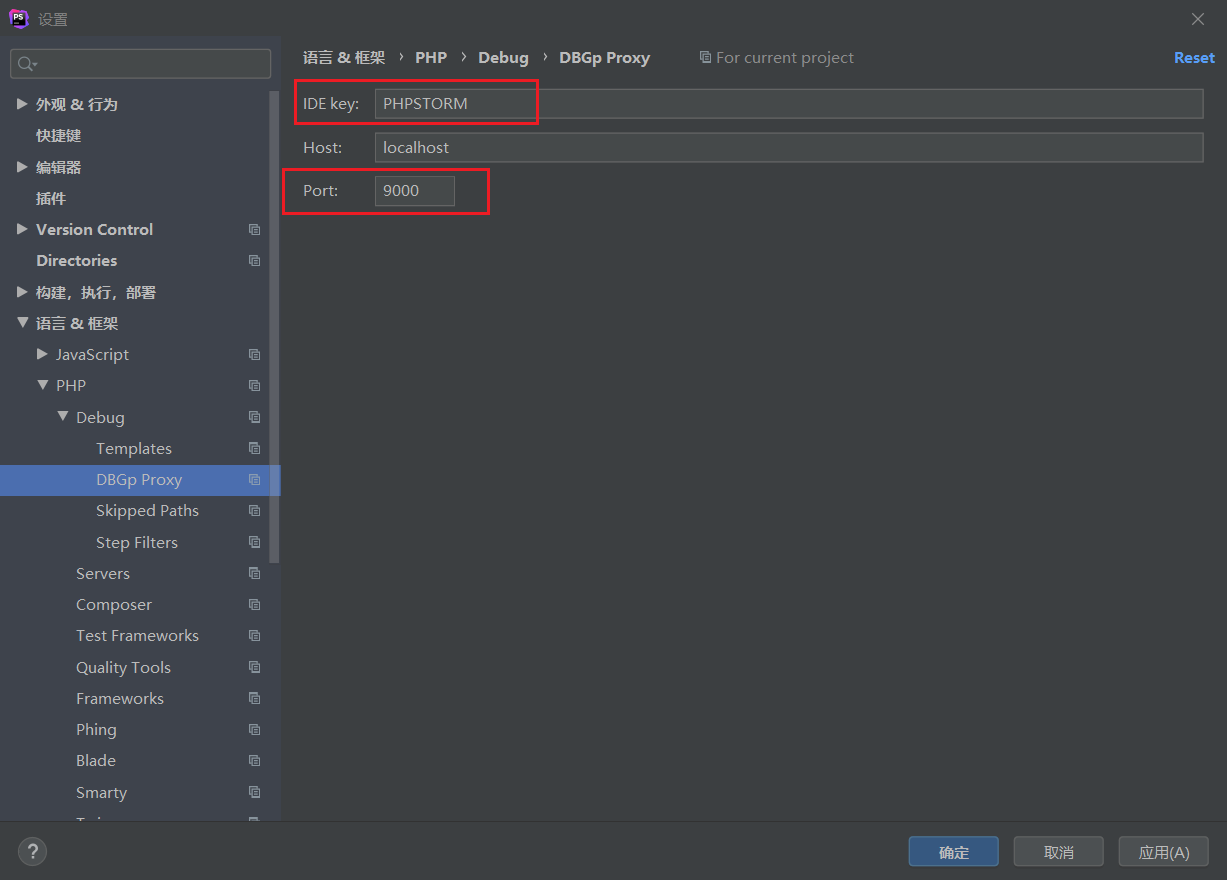Click the project-scope icon beside Quality Tools
The image size is (1227, 880).
pos(254,667)
